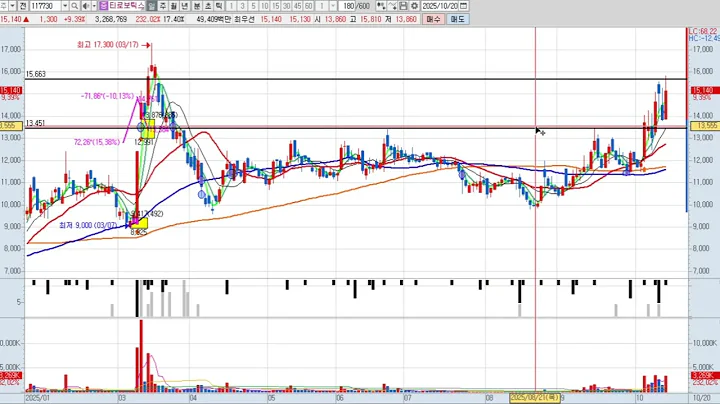Select the tick (틱) chart period

pos(219,6)
